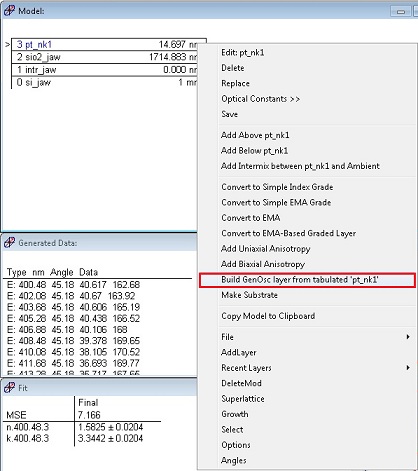Click the Model window title icon

pos(9,10)
